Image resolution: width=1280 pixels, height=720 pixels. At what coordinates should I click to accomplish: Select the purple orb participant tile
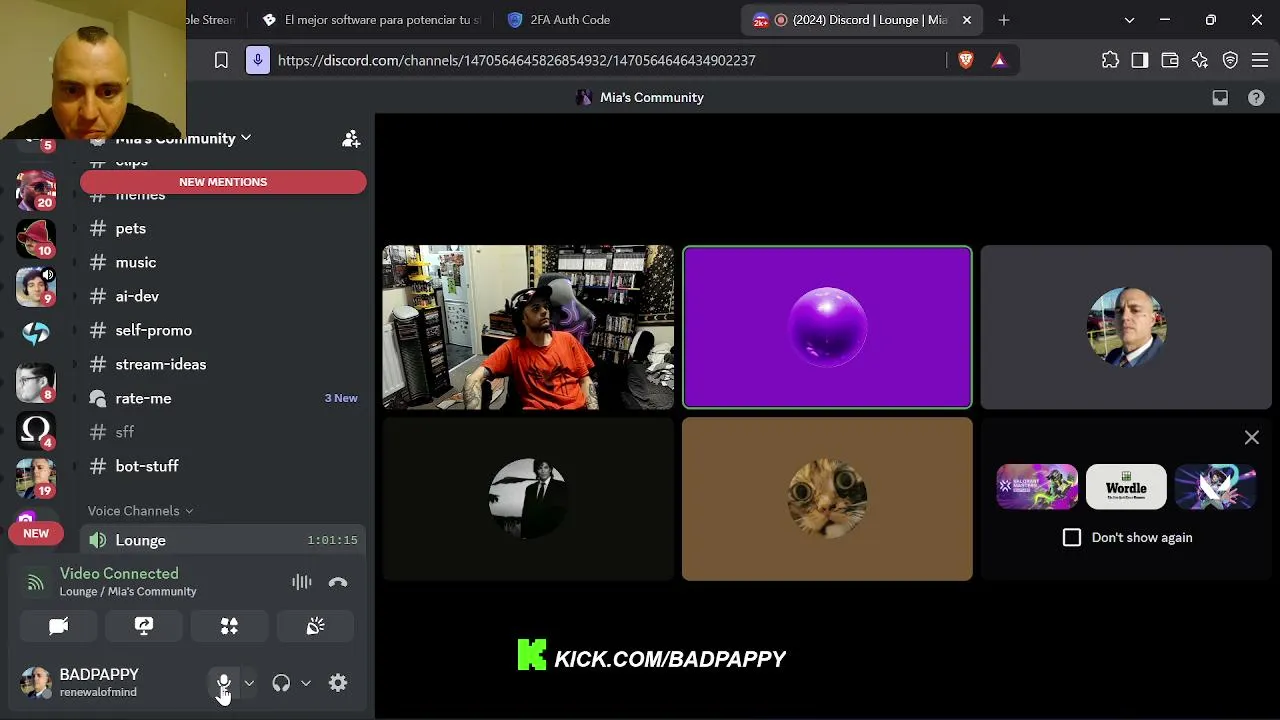coord(827,327)
